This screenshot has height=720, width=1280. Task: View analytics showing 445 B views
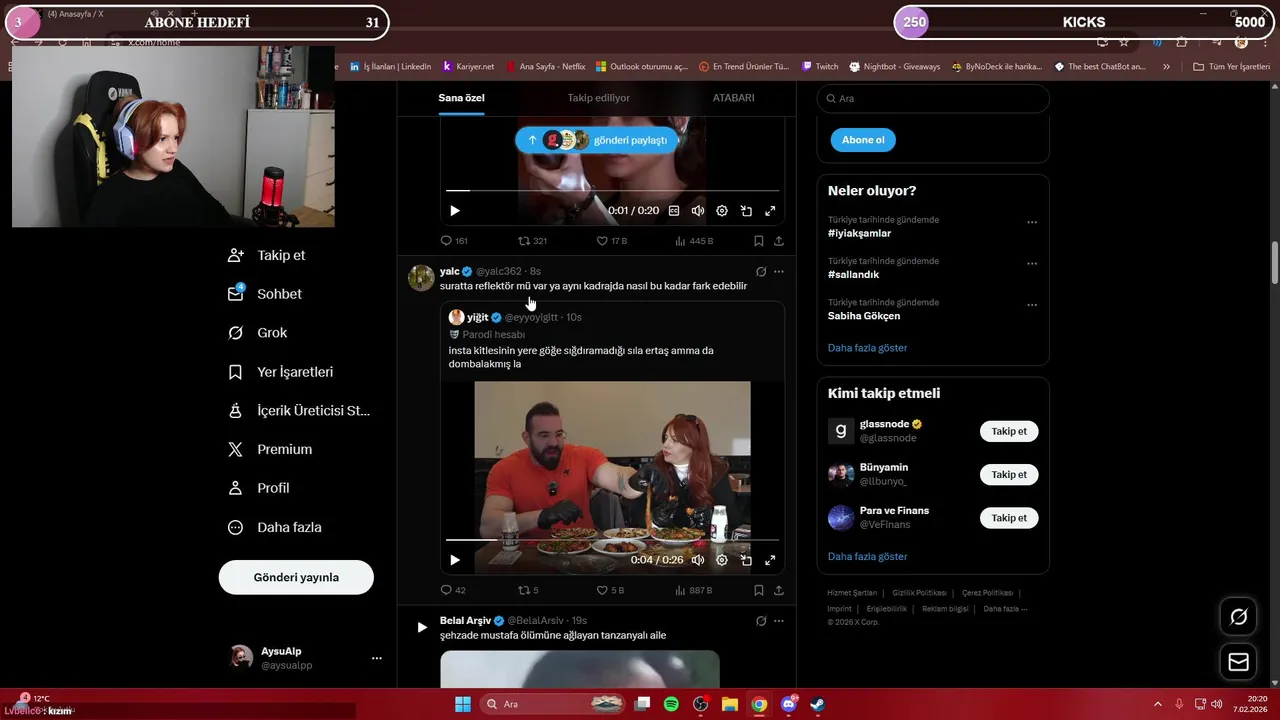(694, 241)
